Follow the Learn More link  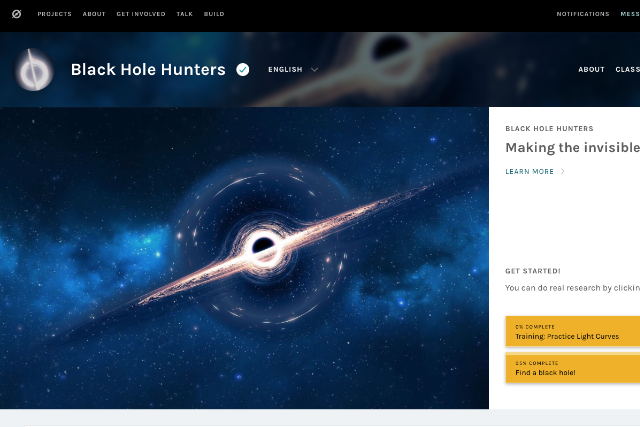(x=529, y=172)
